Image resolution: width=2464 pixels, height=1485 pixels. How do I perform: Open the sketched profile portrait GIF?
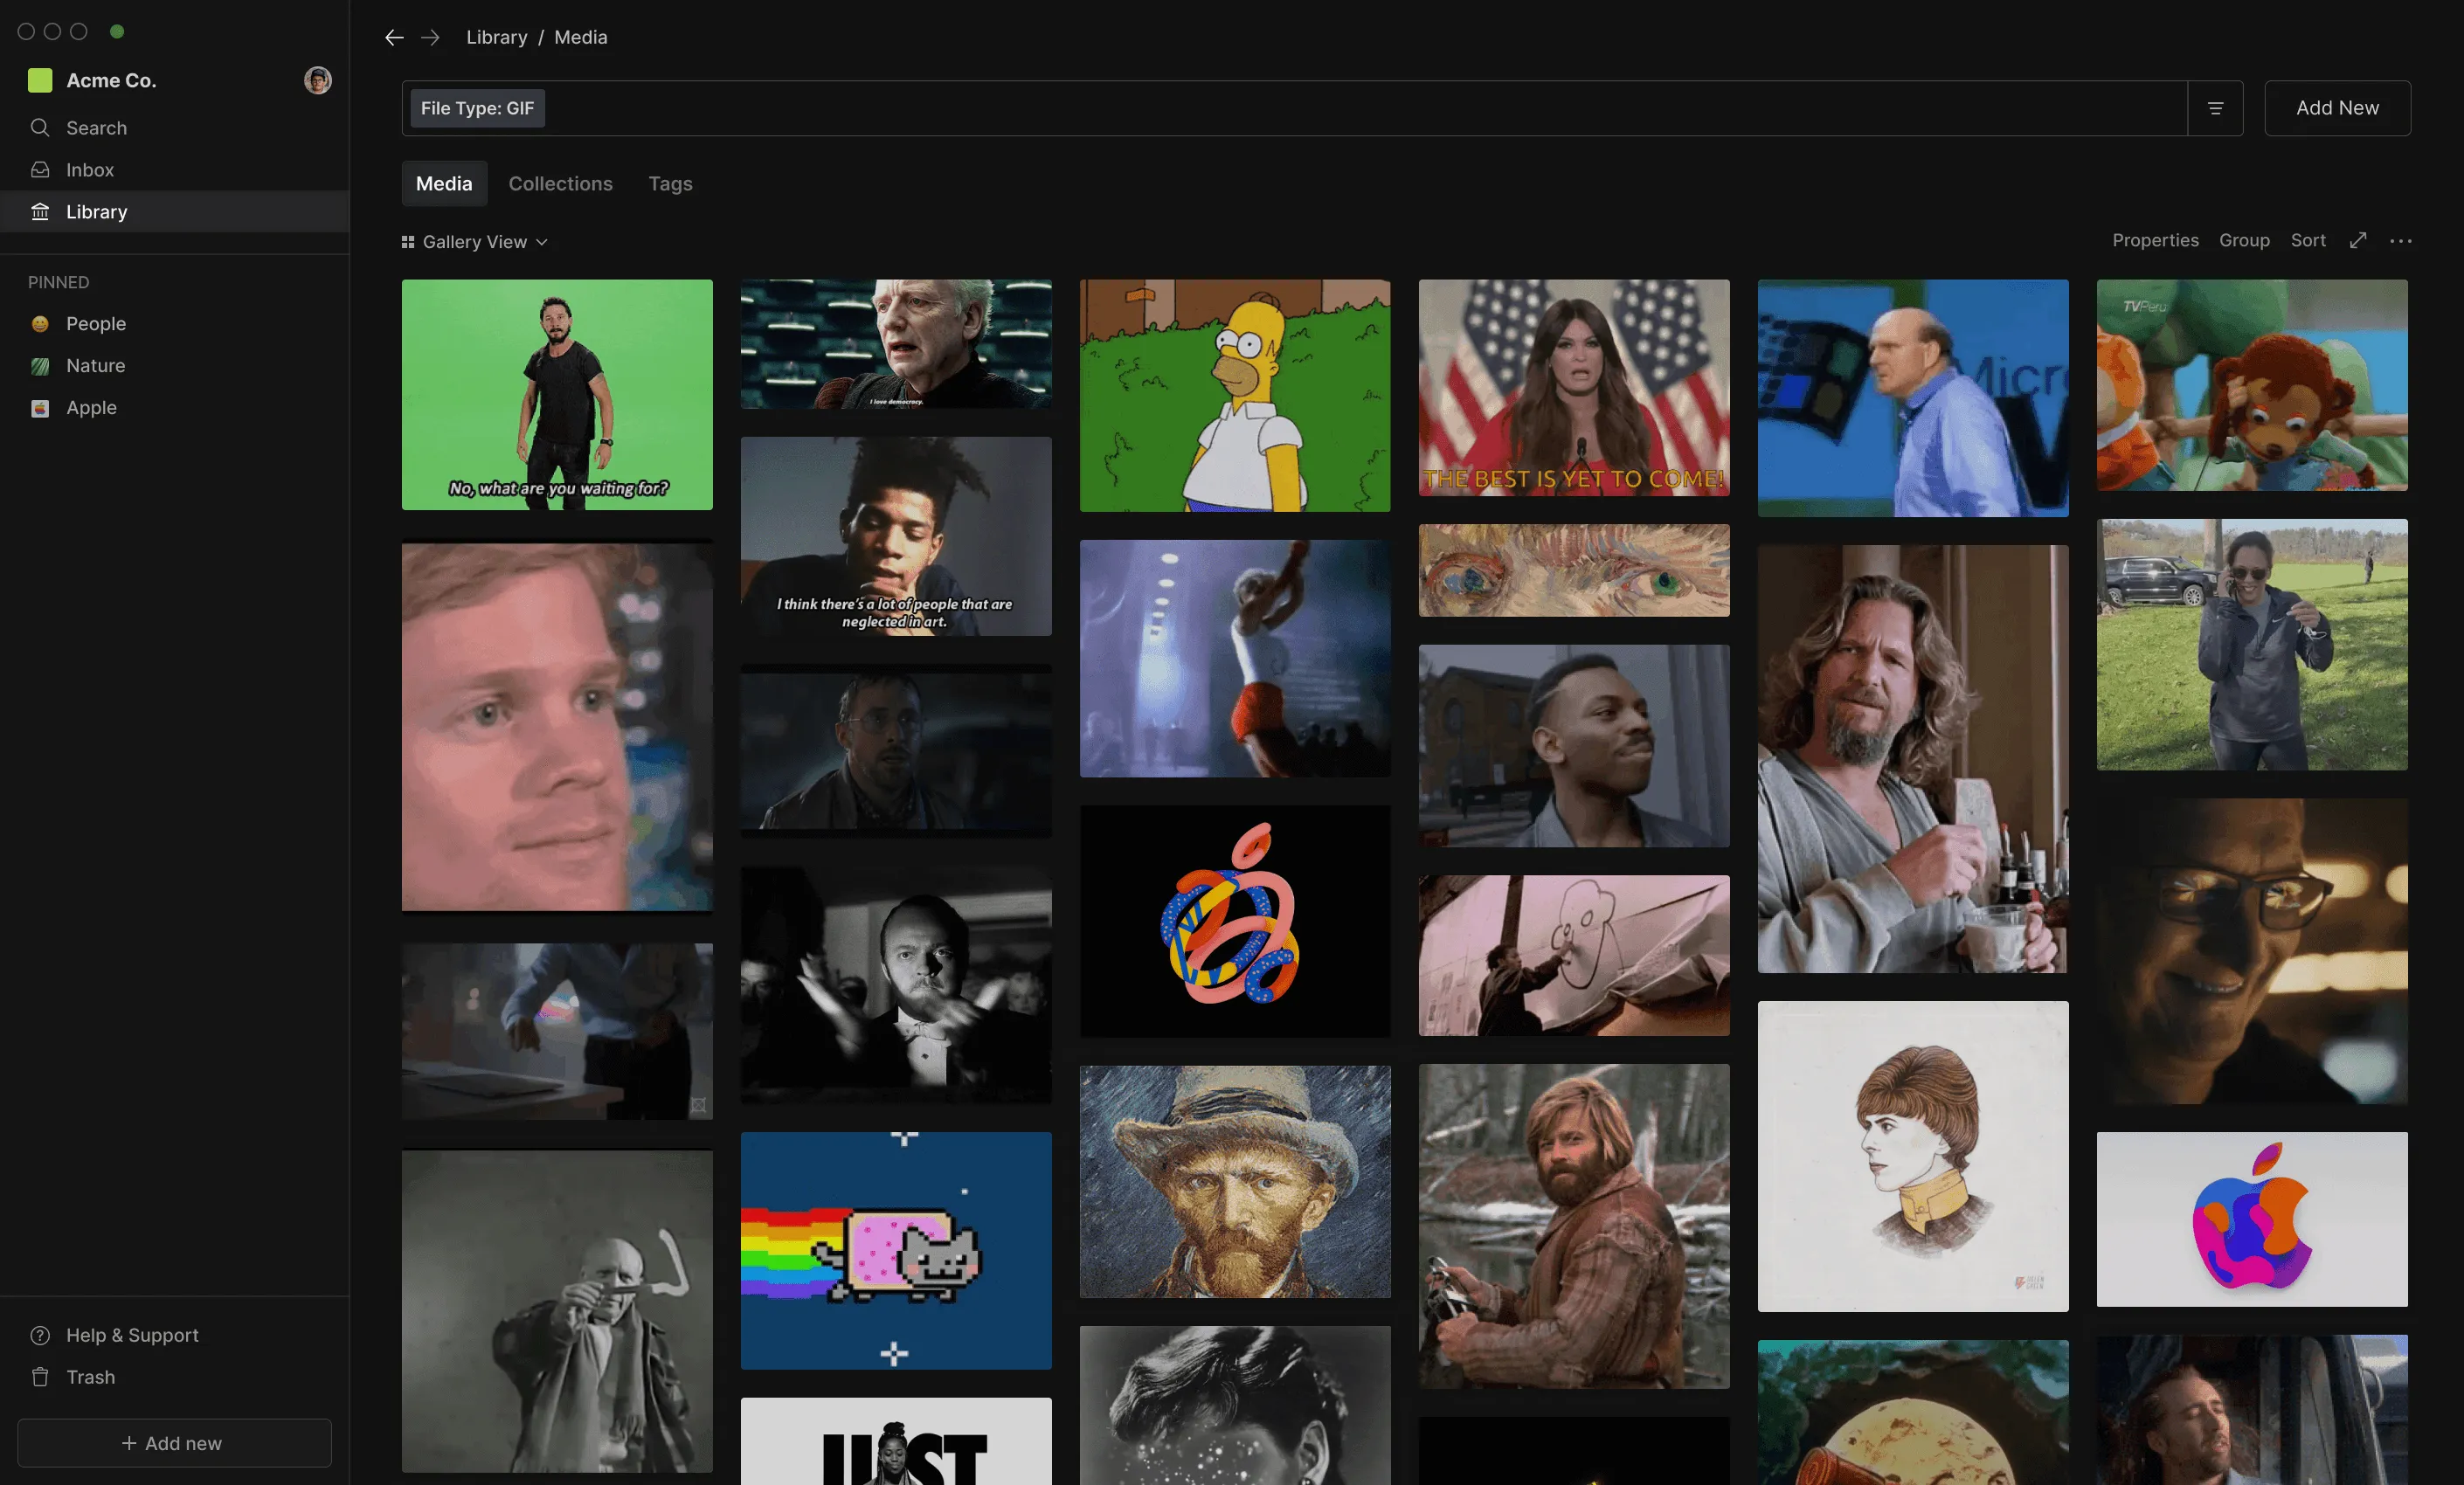(x=1913, y=1156)
